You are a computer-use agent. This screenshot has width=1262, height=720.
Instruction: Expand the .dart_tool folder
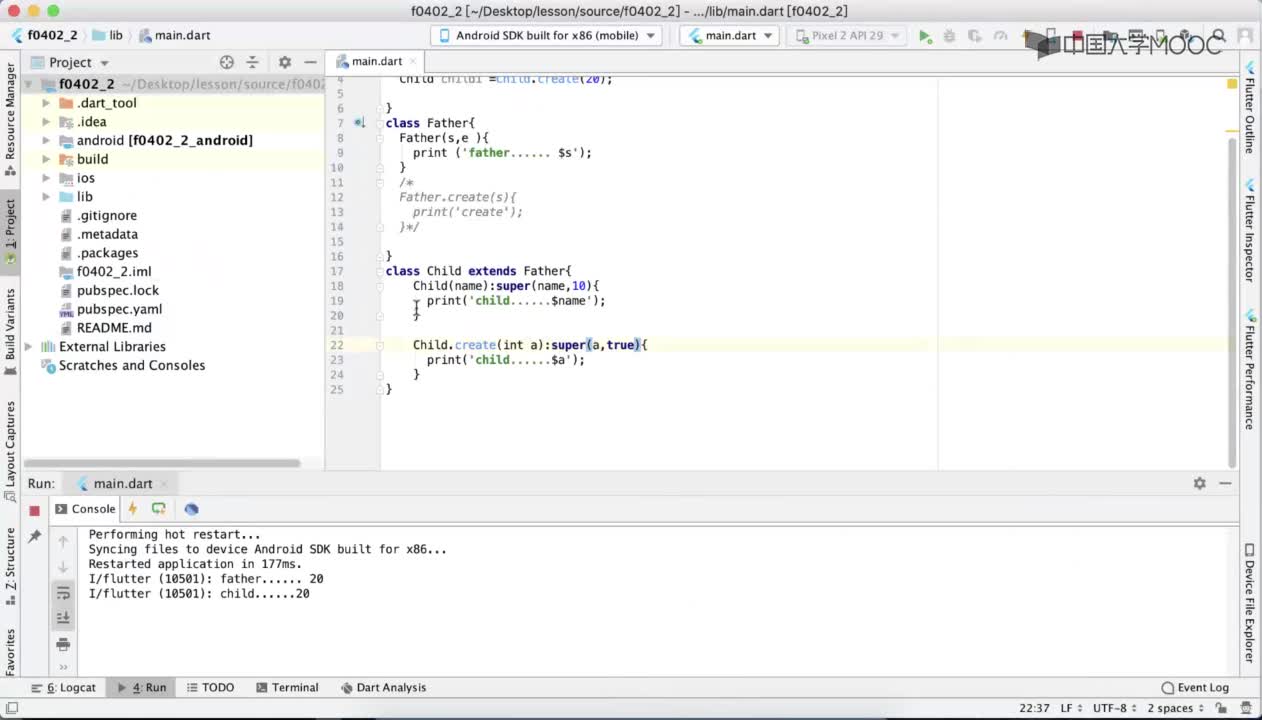click(x=46, y=103)
